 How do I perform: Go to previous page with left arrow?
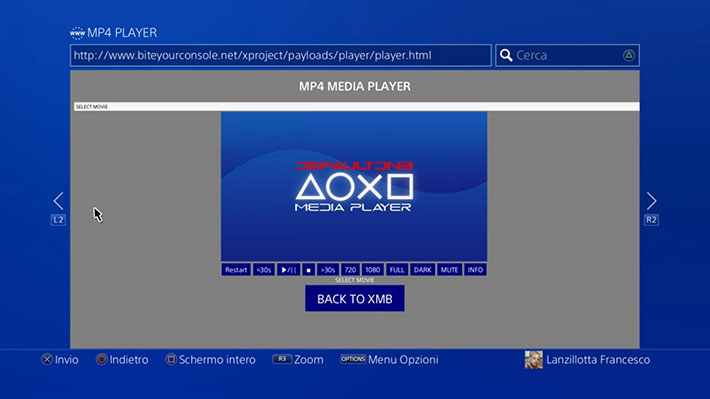point(58,201)
